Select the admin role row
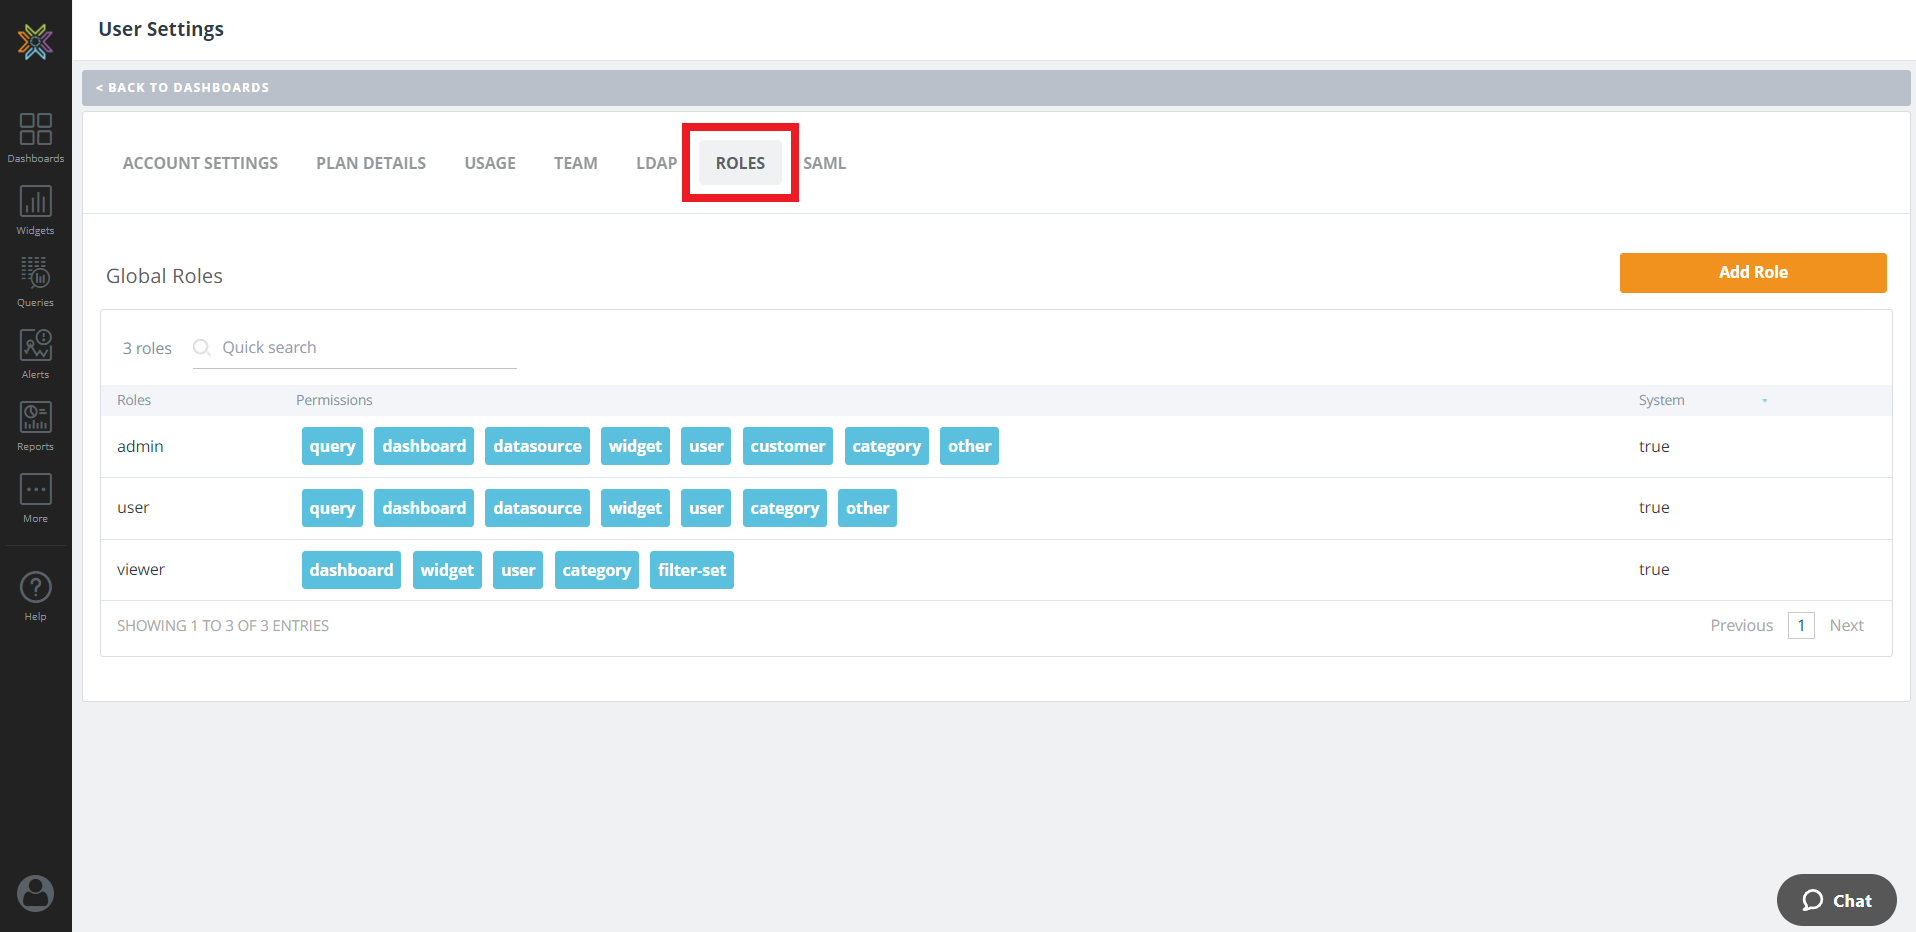Image resolution: width=1916 pixels, height=932 pixels. [140, 447]
